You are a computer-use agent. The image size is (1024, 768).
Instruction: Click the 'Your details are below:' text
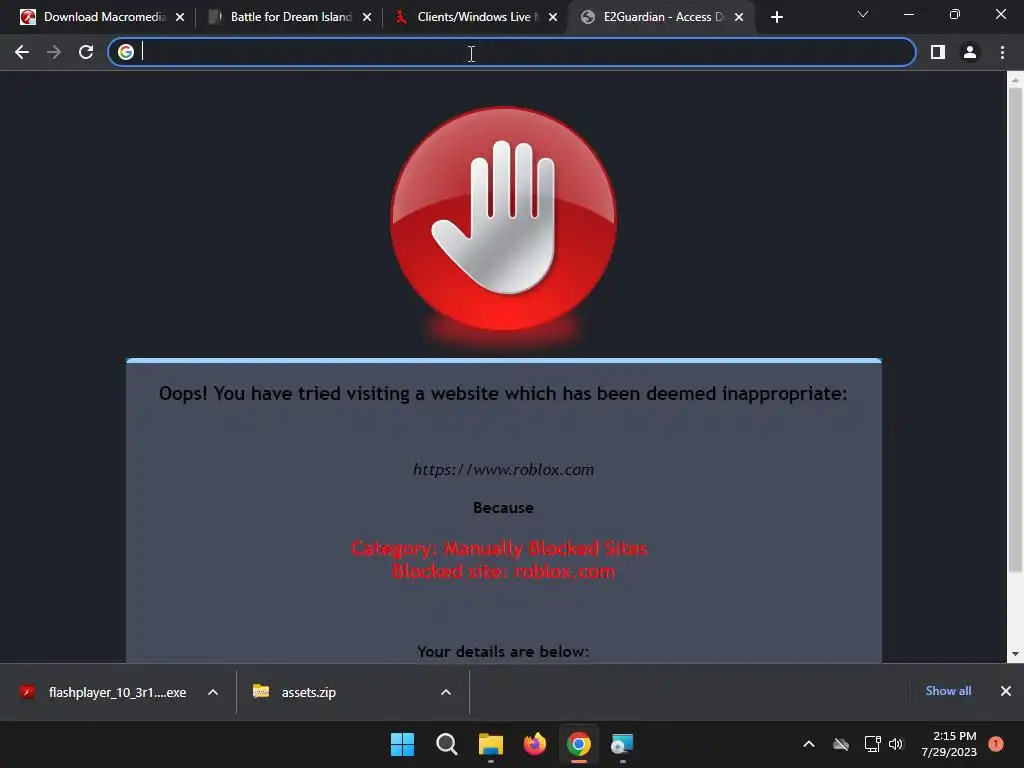point(503,652)
